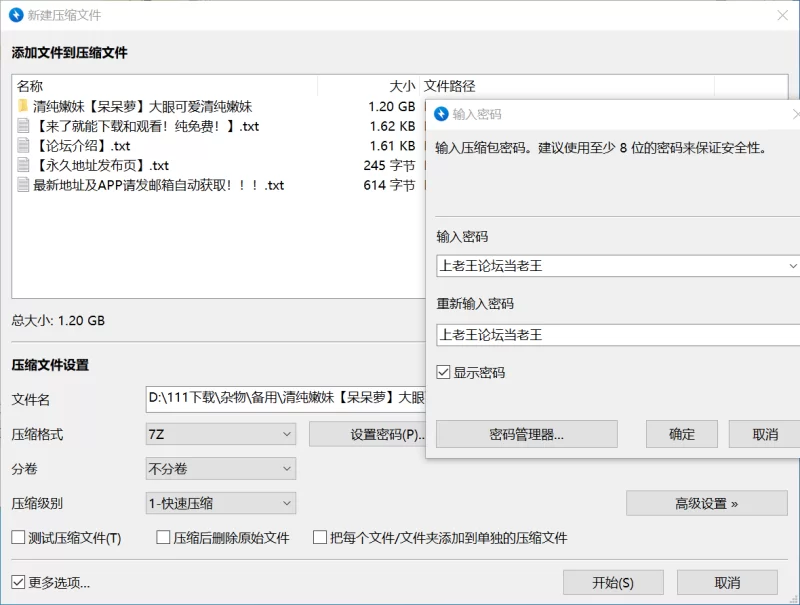Open 密码管理器 button

click(x=526, y=434)
